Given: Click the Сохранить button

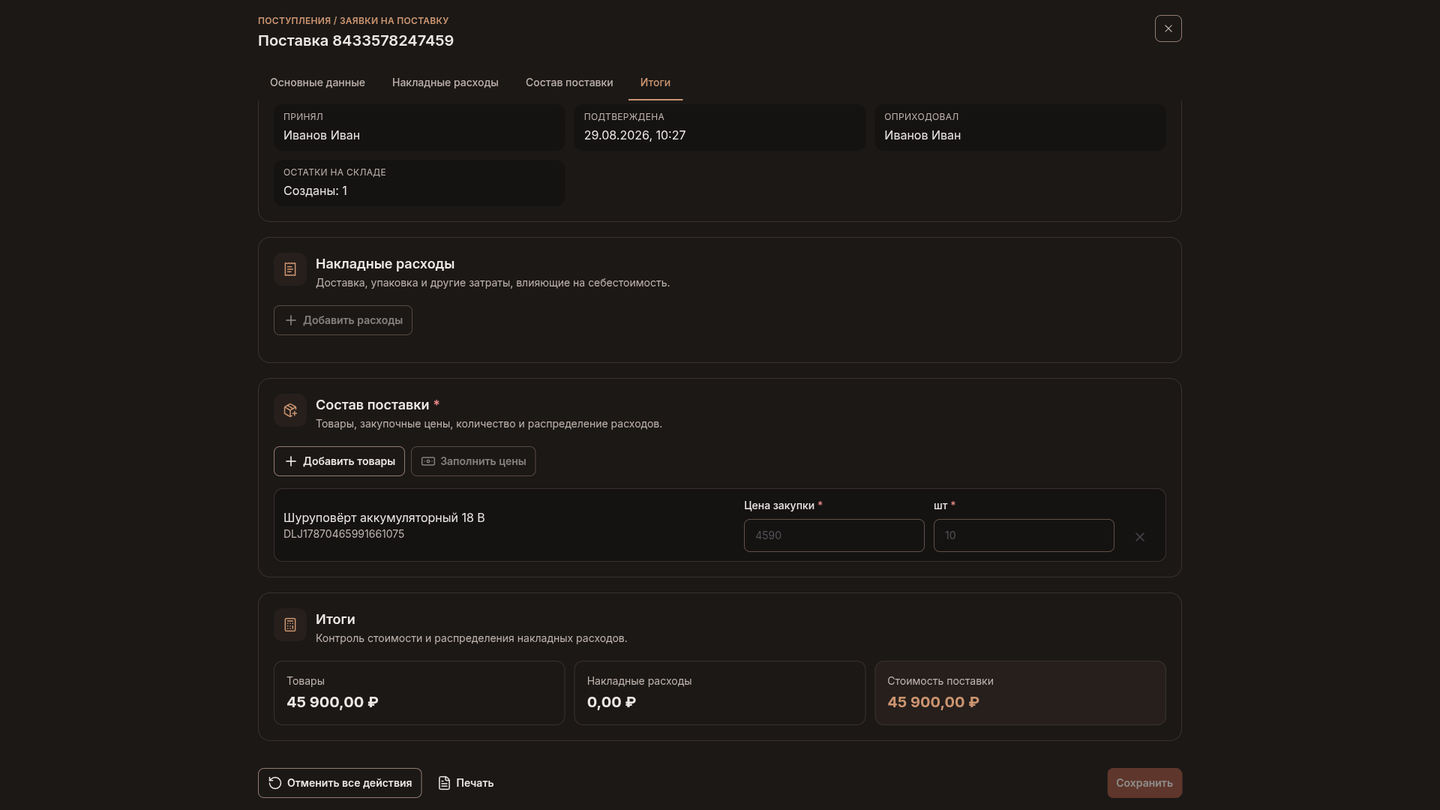Looking at the screenshot, I should [1144, 783].
